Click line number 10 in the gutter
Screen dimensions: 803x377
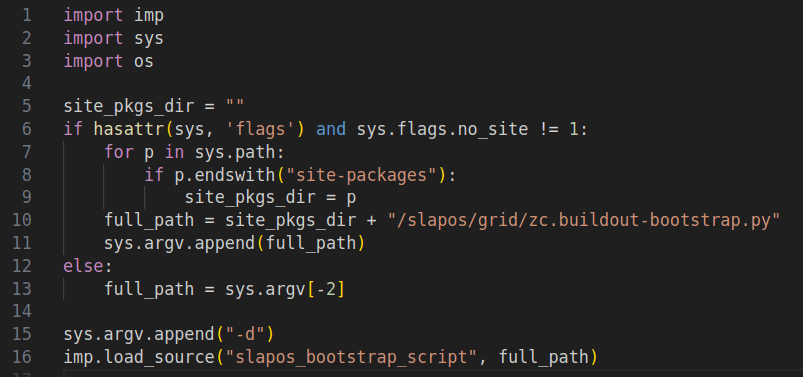[x=22, y=220]
